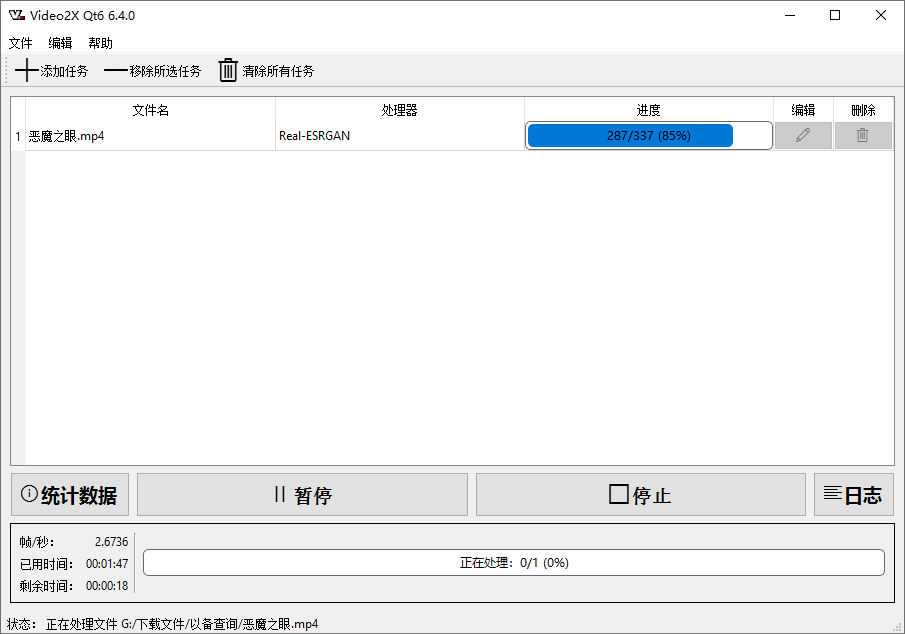
Task: Open the 统计数据 statistics panel
Action: [70, 495]
